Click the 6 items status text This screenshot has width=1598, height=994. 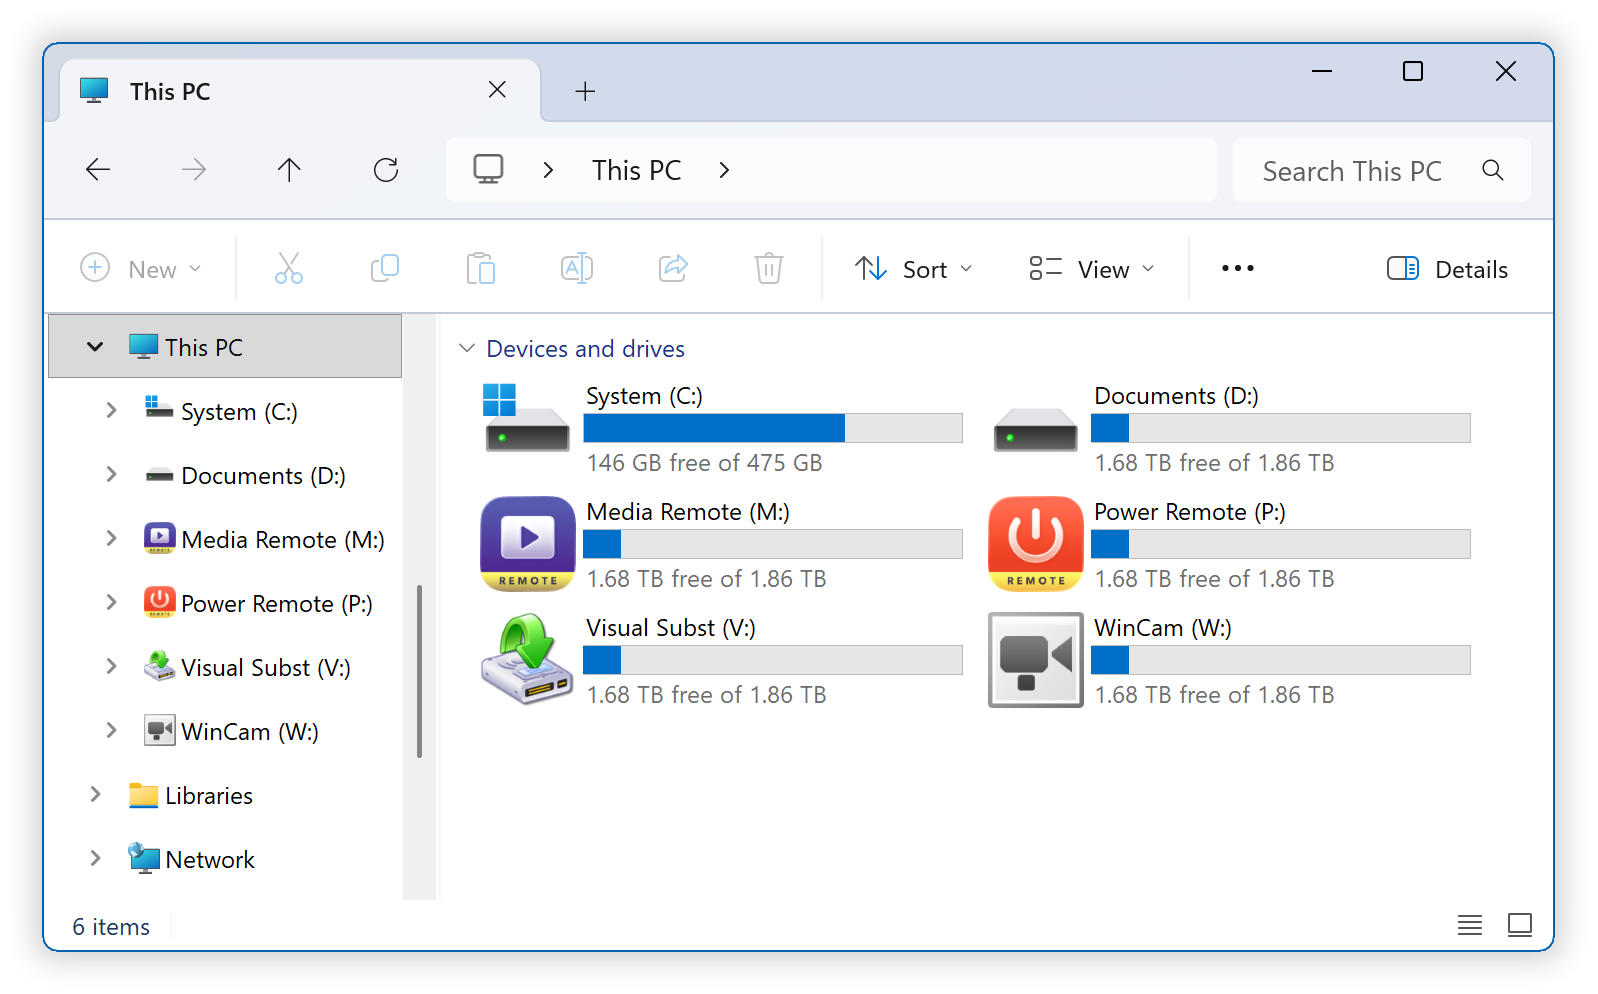(111, 927)
